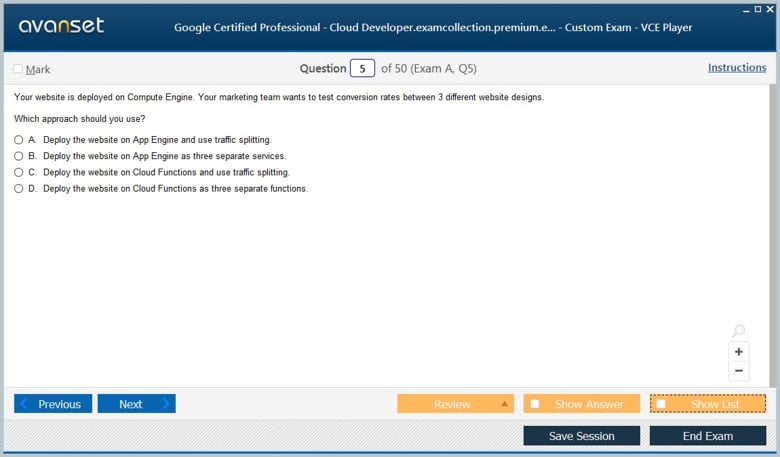
Task: Select answer B three separate services
Action: point(19,156)
